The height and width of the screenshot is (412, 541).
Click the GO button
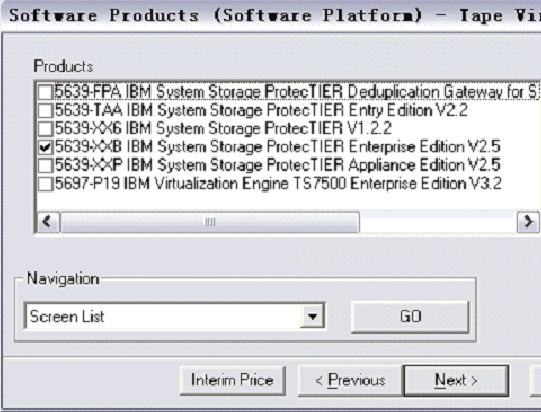point(410,317)
